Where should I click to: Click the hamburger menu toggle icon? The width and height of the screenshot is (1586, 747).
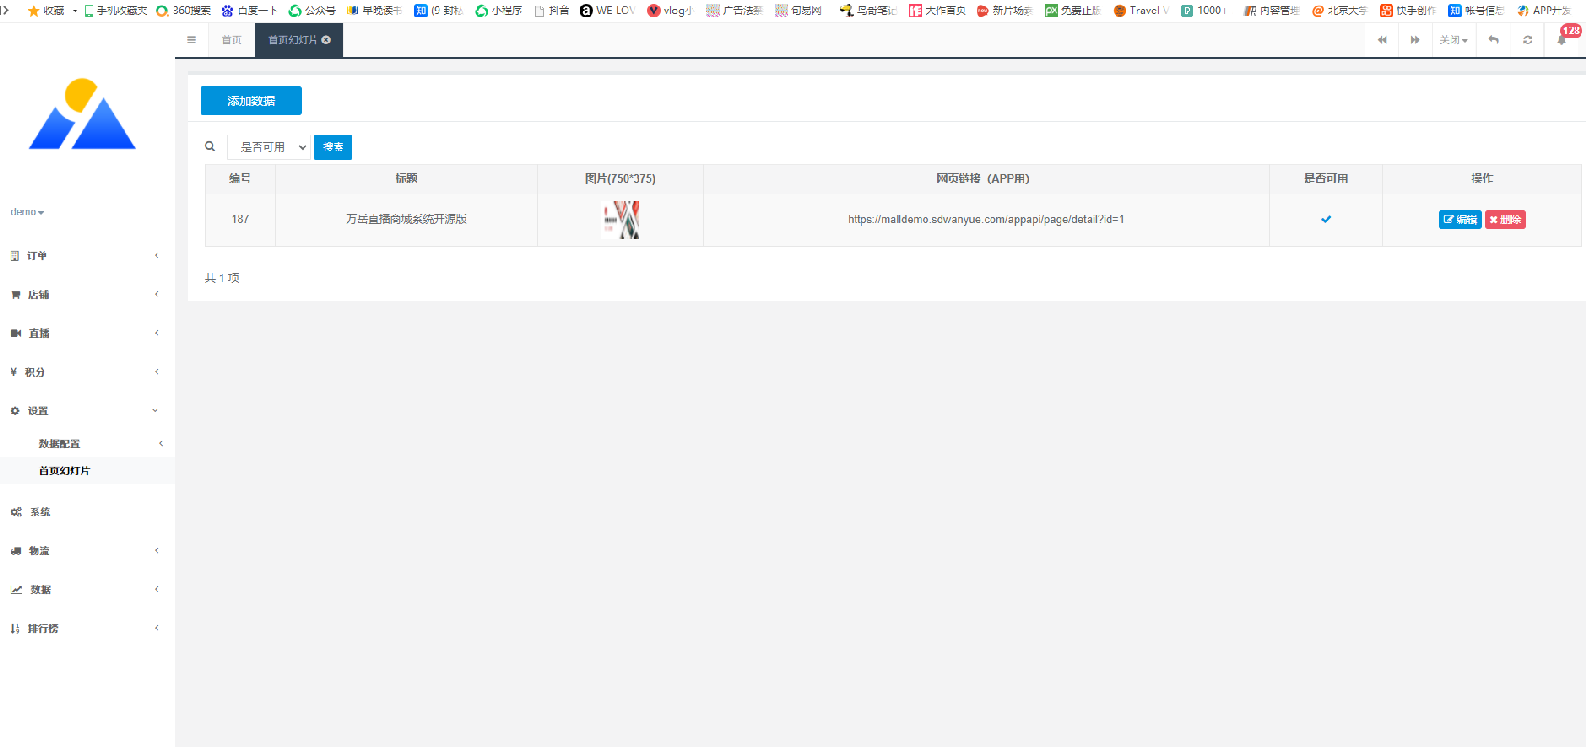pyautogui.click(x=191, y=40)
